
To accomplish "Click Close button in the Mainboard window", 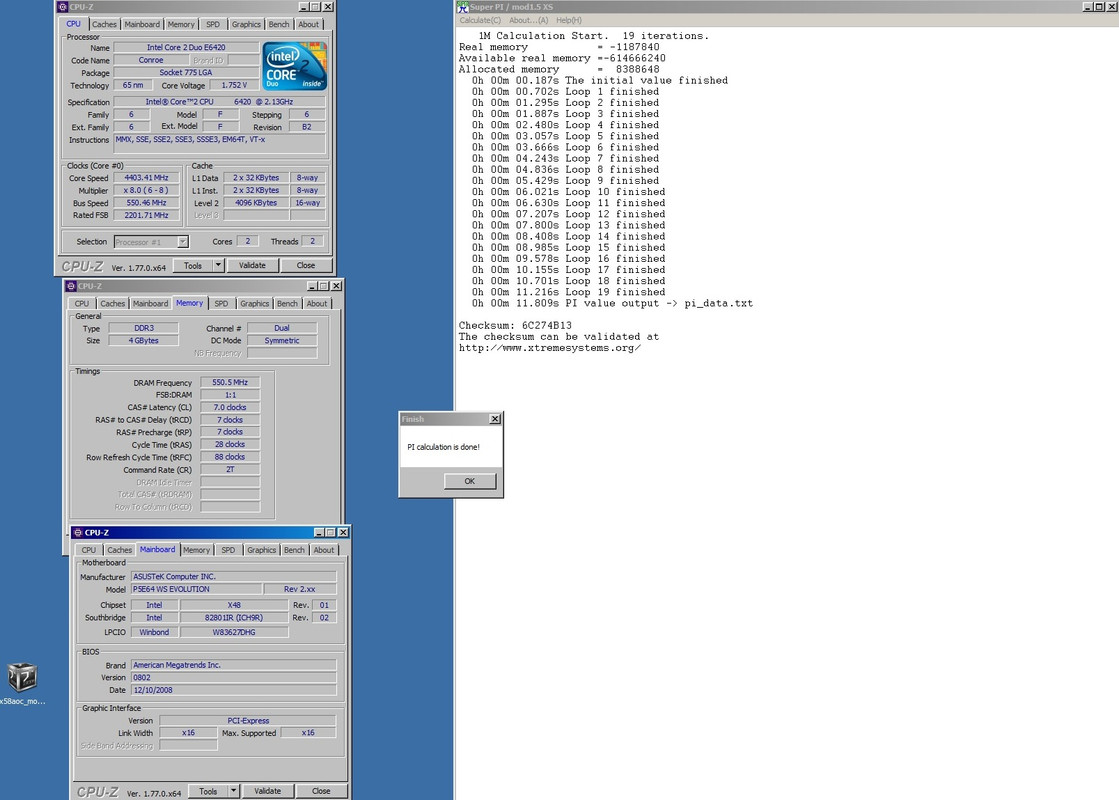I will point(321,791).
